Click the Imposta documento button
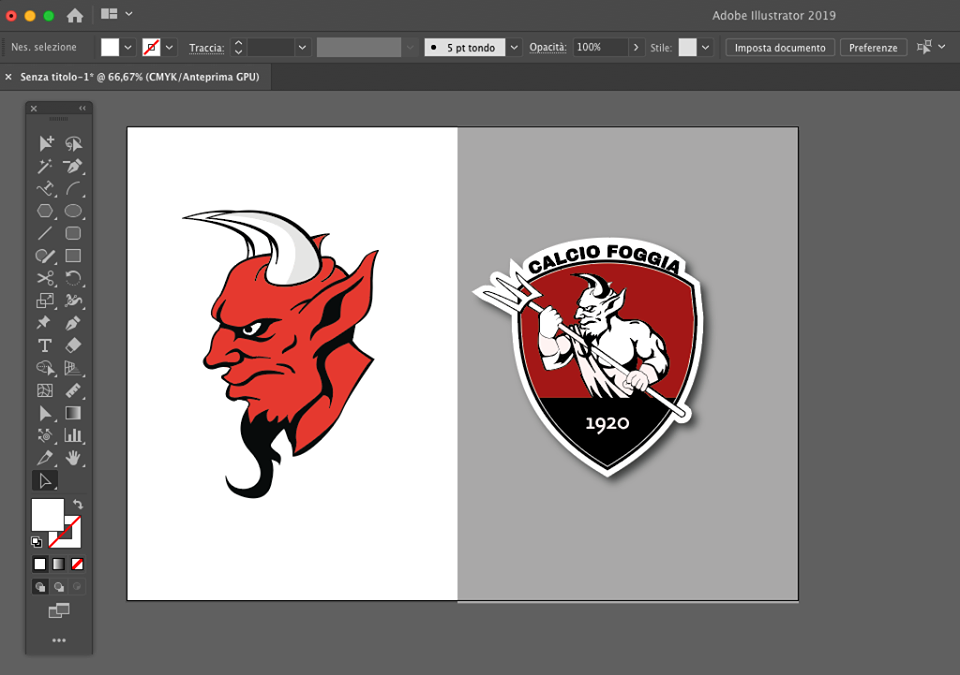 (780, 47)
